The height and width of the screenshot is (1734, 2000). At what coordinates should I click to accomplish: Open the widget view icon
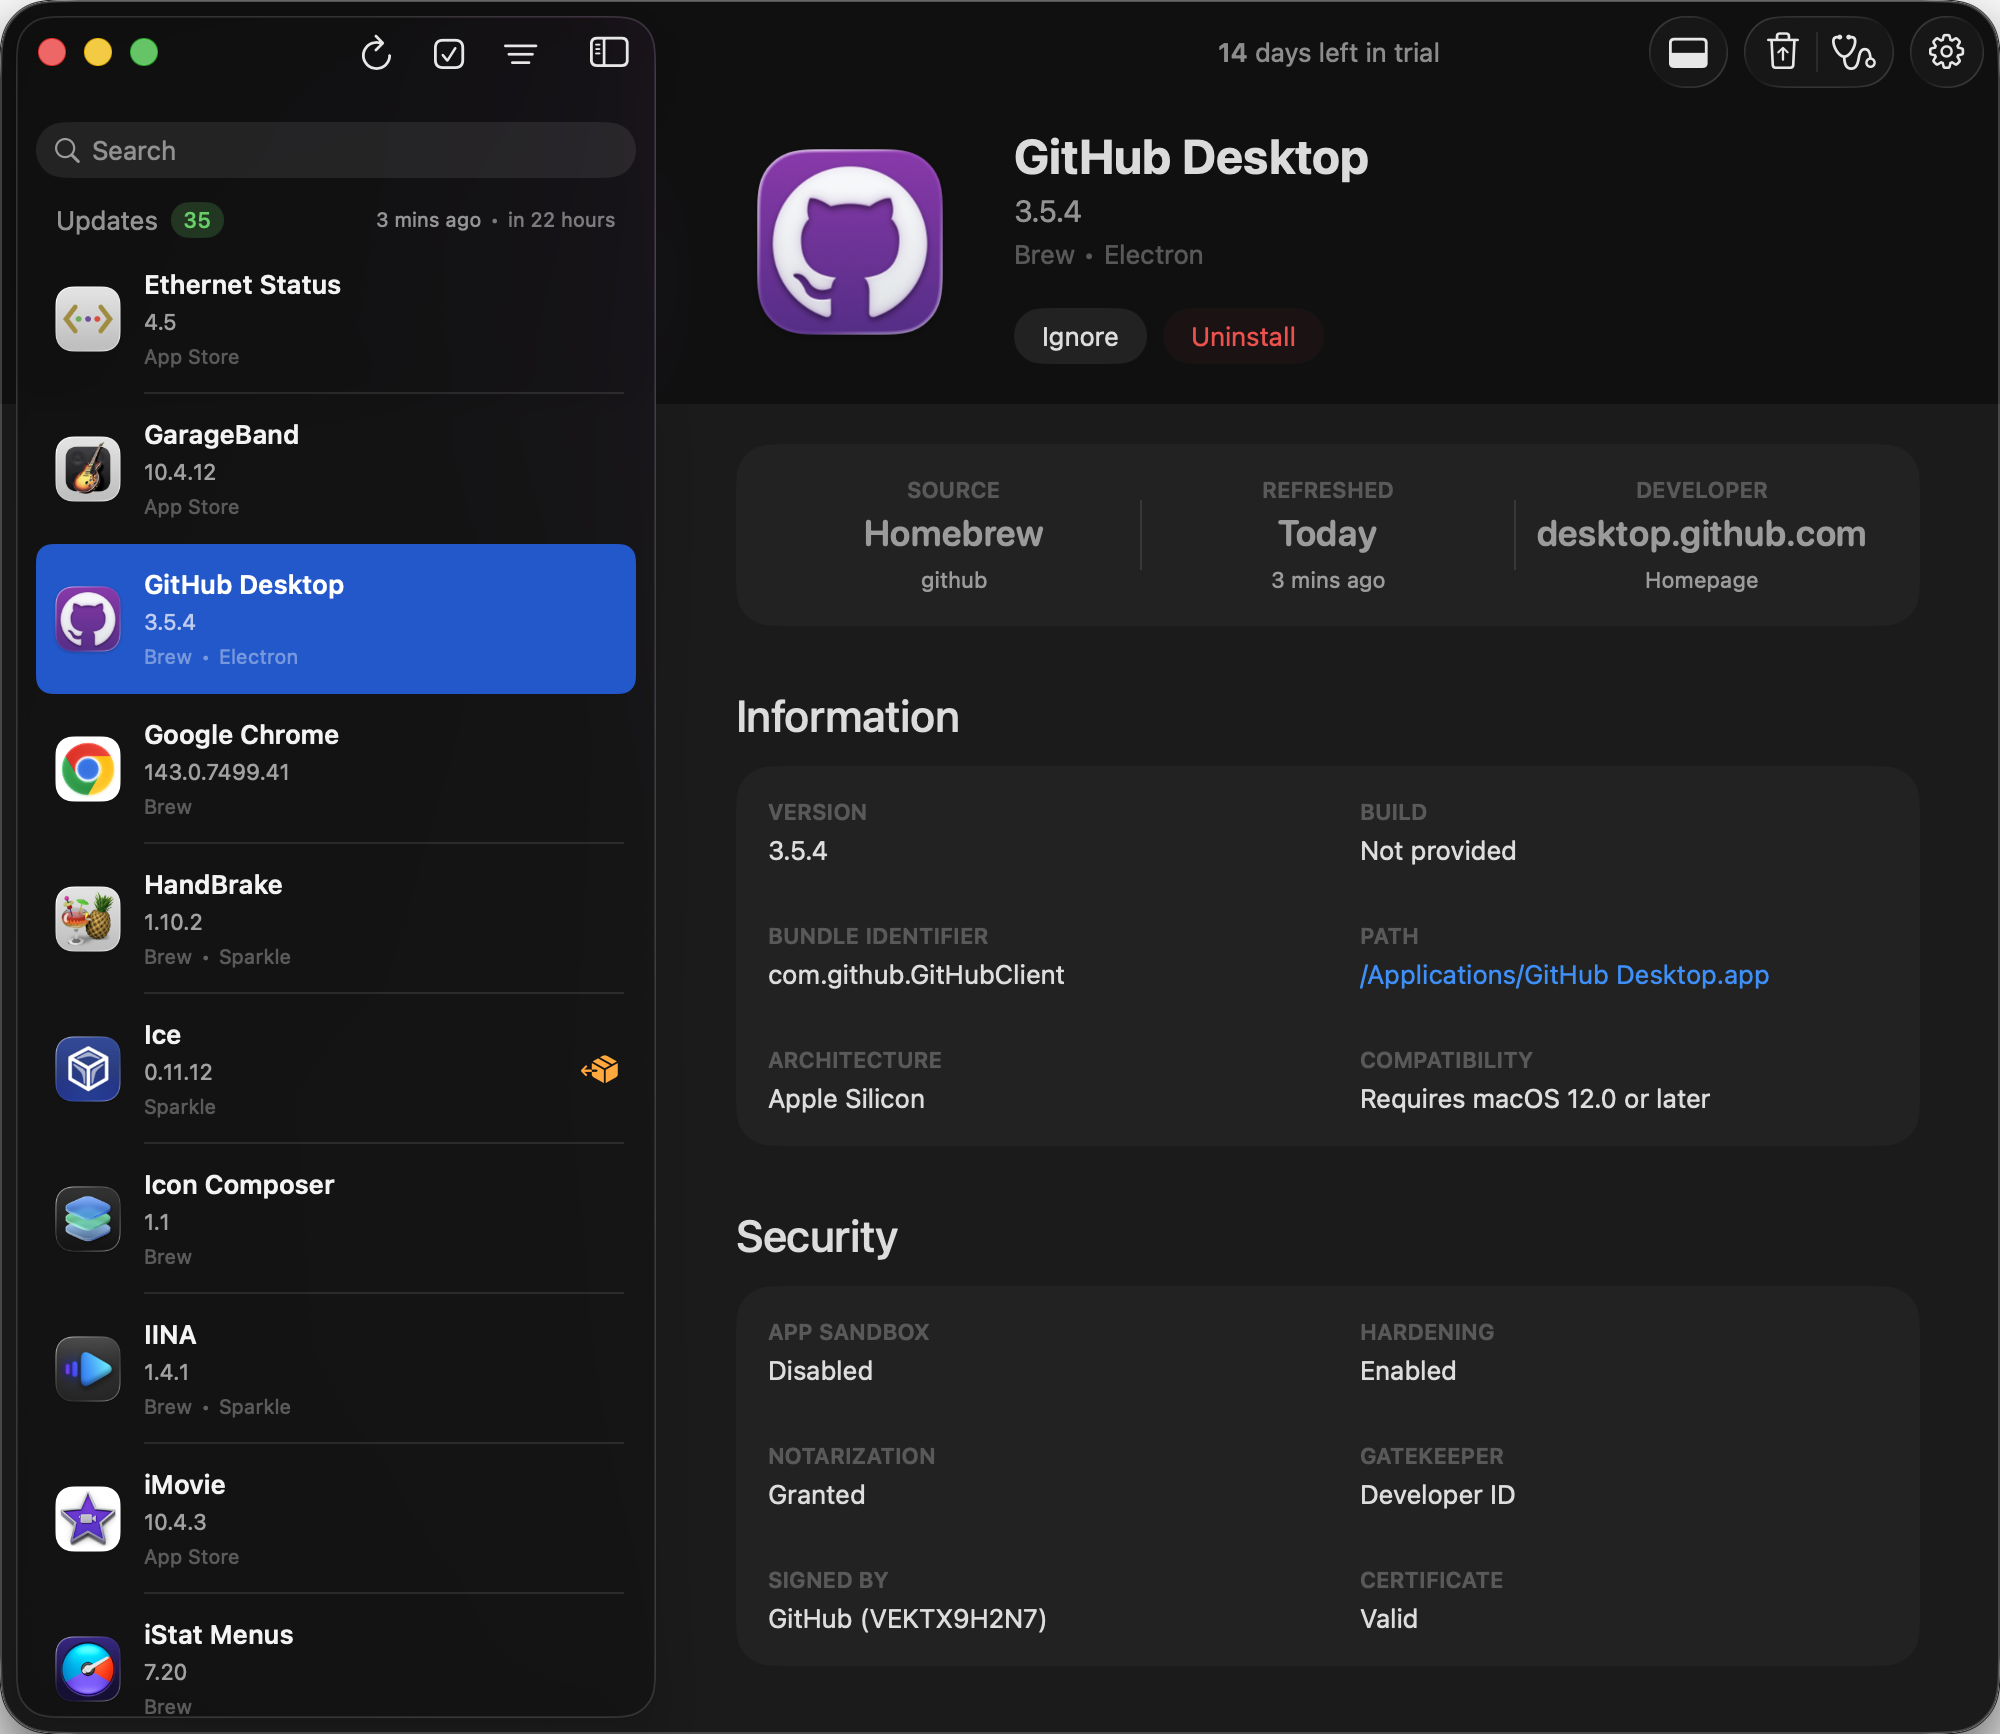[x=1688, y=52]
